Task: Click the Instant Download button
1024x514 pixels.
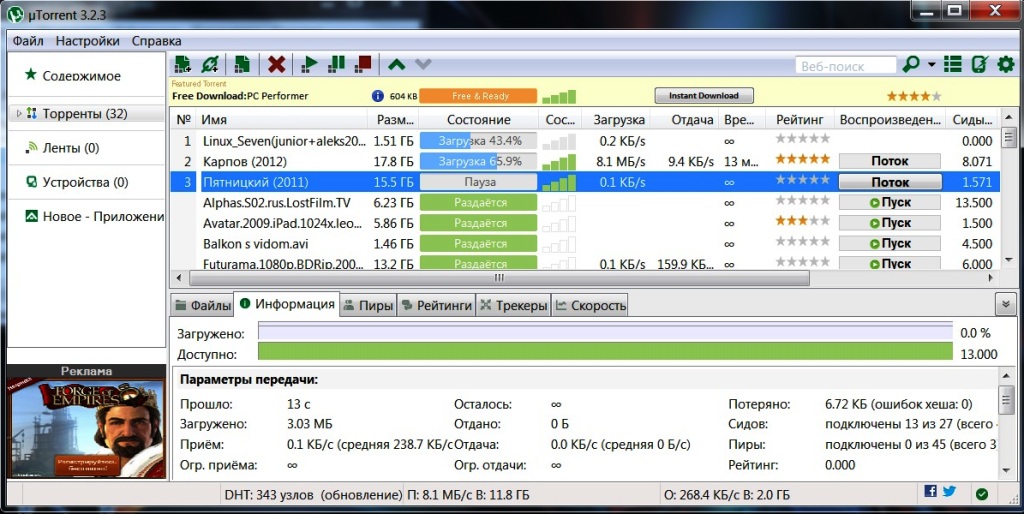Action: [x=703, y=96]
